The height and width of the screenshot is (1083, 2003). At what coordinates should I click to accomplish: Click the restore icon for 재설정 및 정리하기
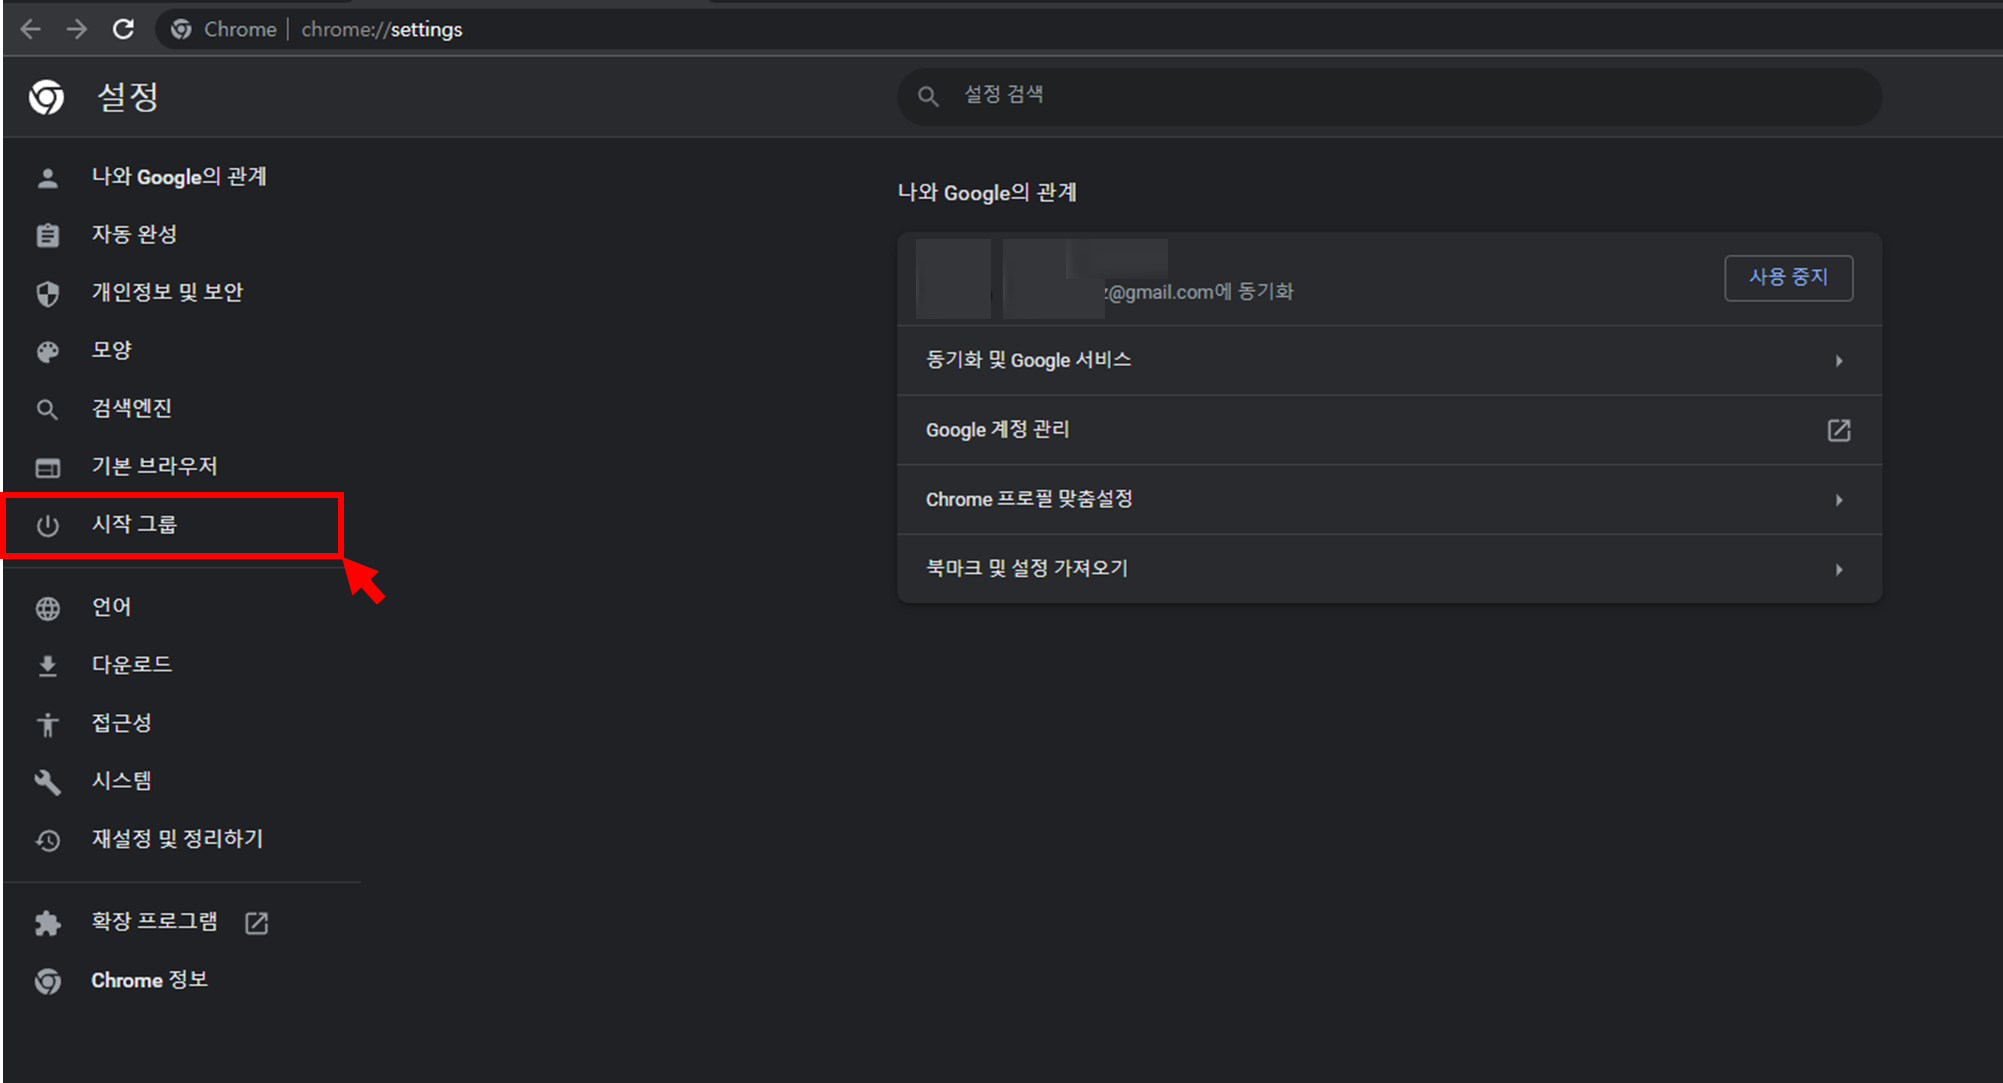point(47,840)
